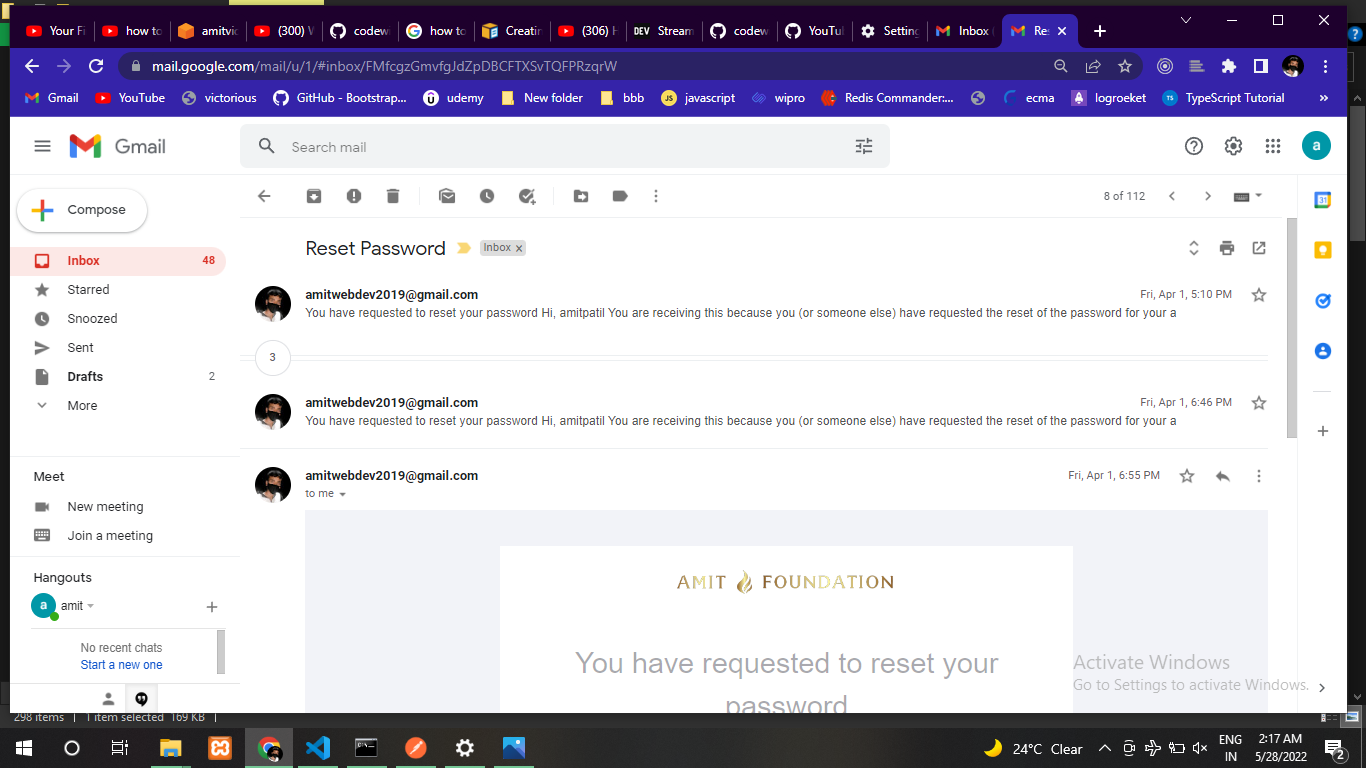Viewport: 1366px width, 768px height.
Task: Click the Compose button
Action: tap(81, 210)
